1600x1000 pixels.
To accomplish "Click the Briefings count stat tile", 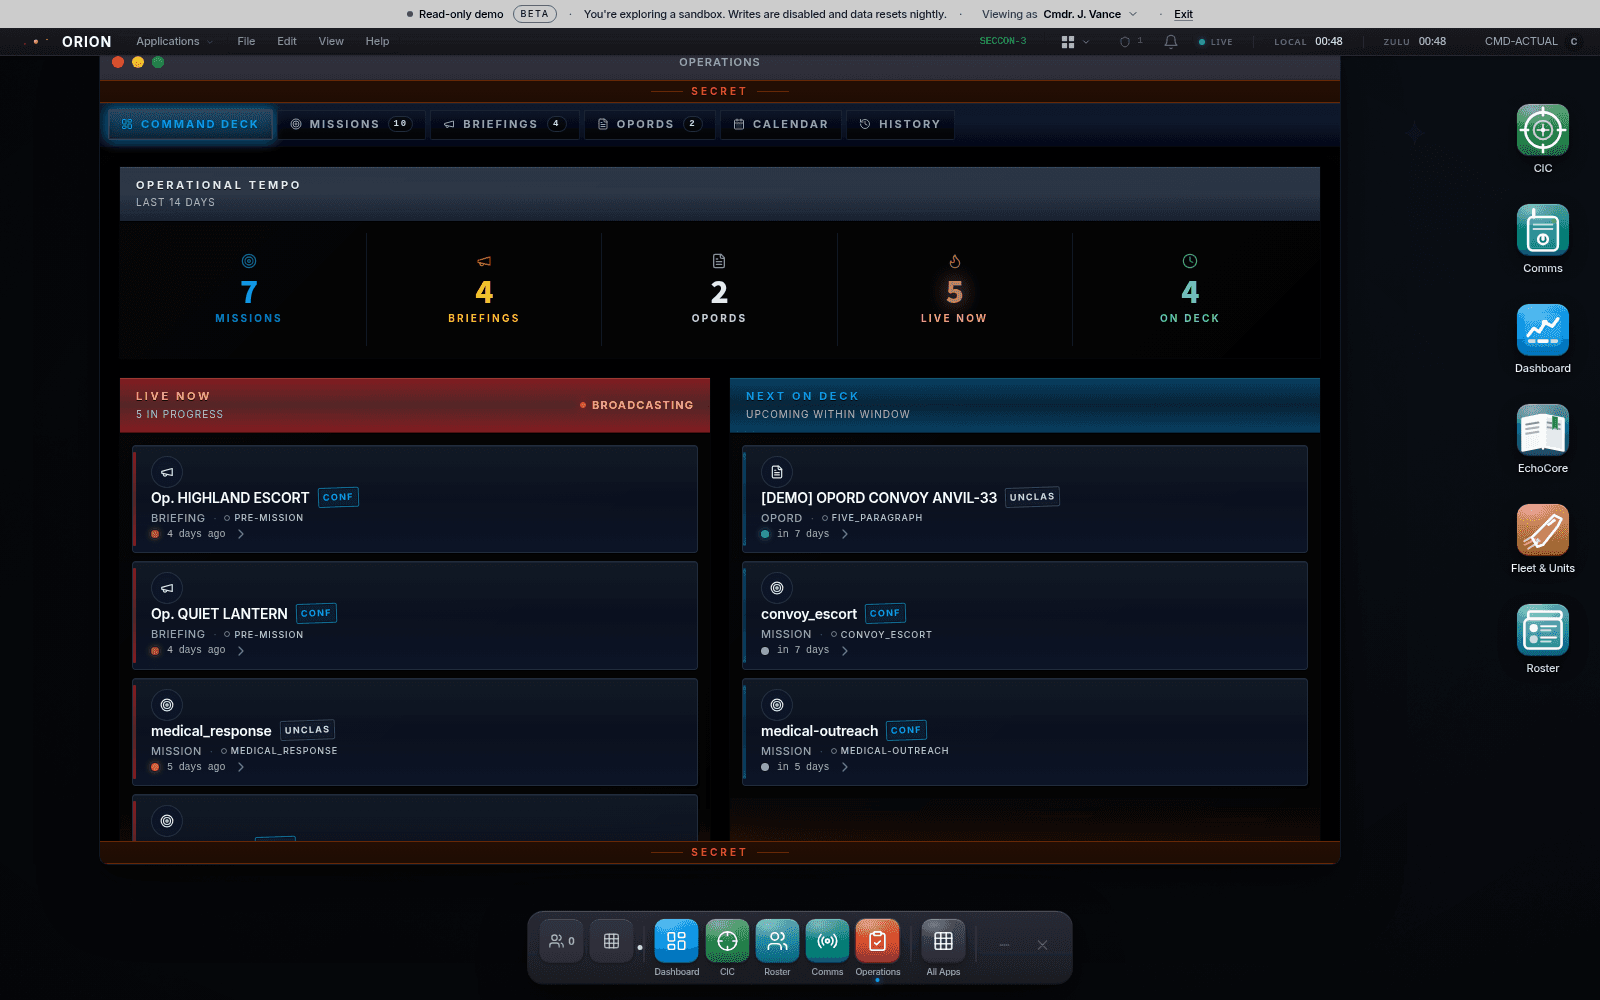I will (x=484, y=290).
